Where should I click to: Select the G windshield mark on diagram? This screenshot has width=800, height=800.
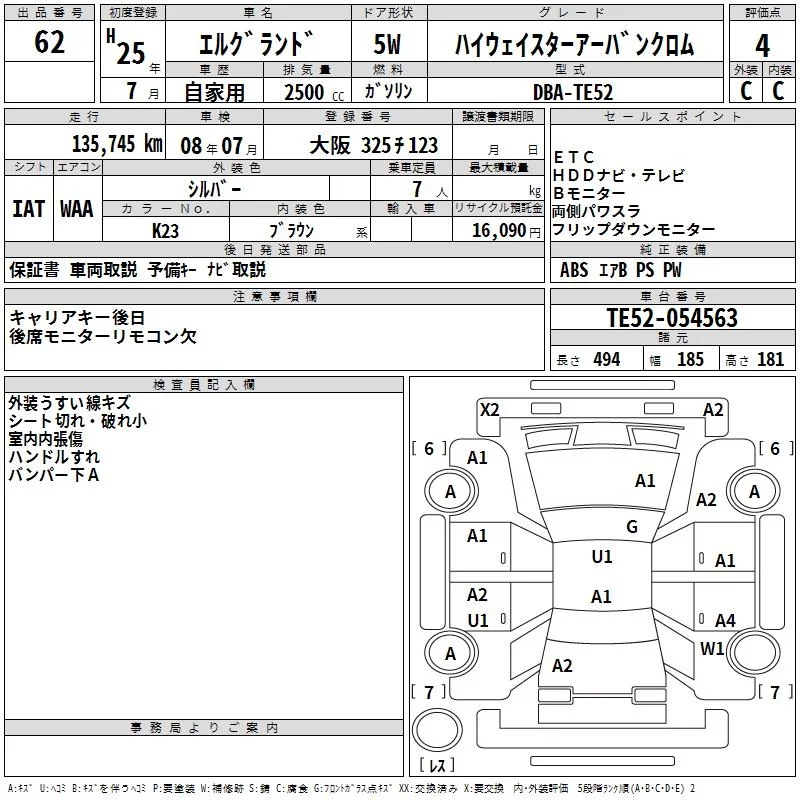tap(632, 527)
